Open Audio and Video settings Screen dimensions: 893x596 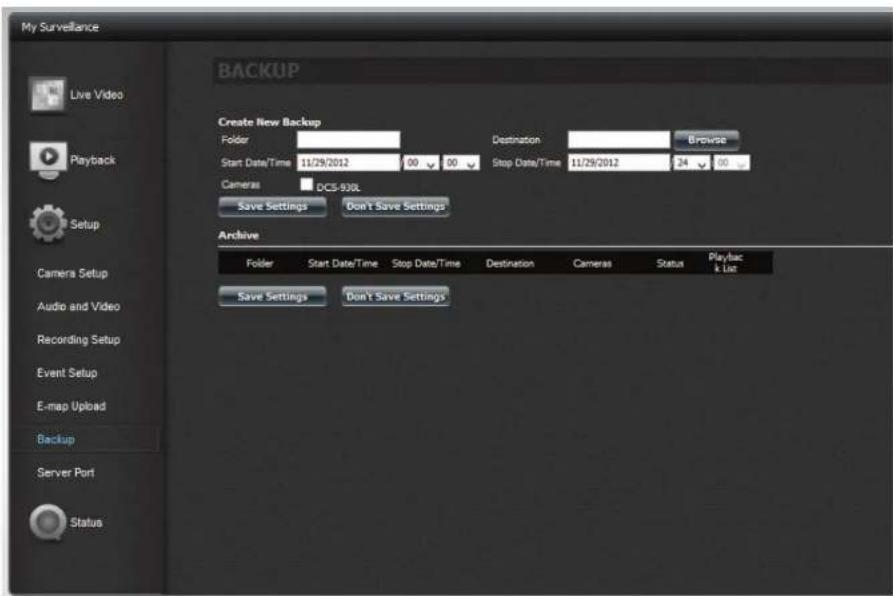(78, 306)
